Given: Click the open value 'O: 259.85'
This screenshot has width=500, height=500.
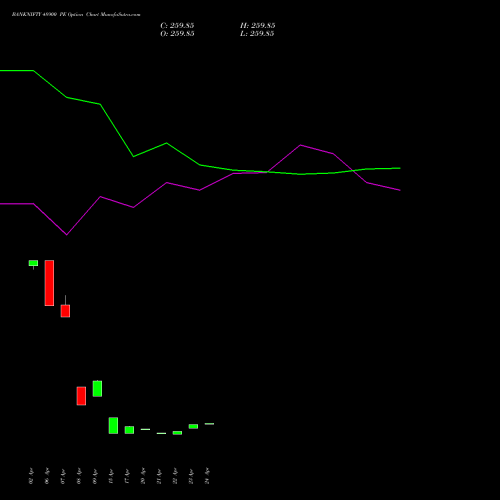Looking at the screenshot, I should 177,34.
